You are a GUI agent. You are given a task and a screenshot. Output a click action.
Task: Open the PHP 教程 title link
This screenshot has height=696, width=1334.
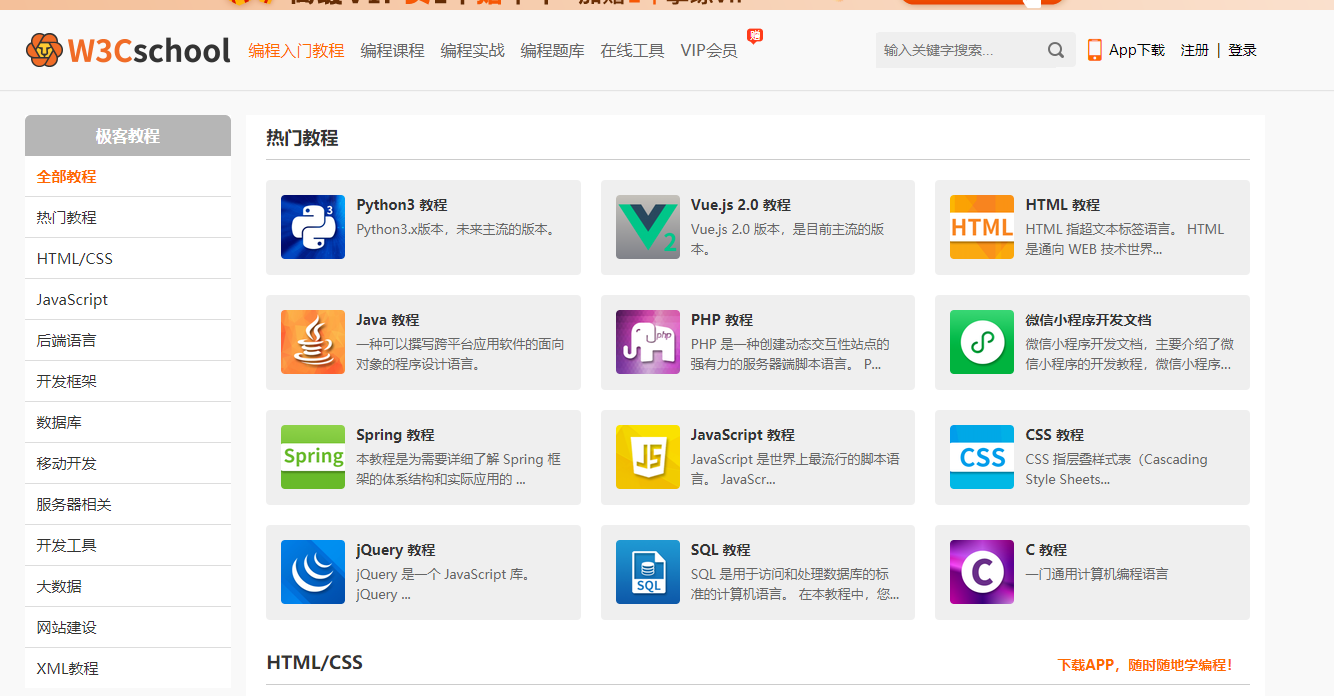pos(722,320)
